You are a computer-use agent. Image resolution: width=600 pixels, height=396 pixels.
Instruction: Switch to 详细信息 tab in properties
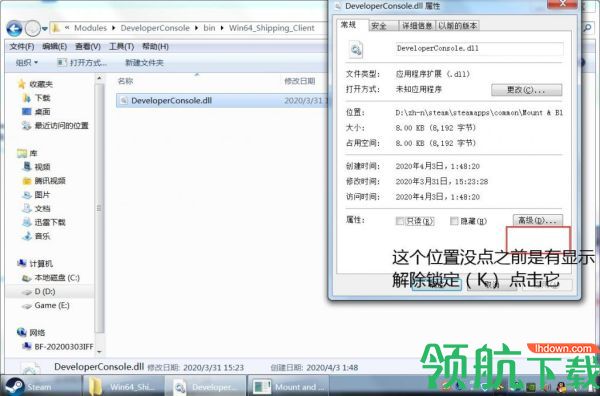pyautogui.click(x=417, y=26)
